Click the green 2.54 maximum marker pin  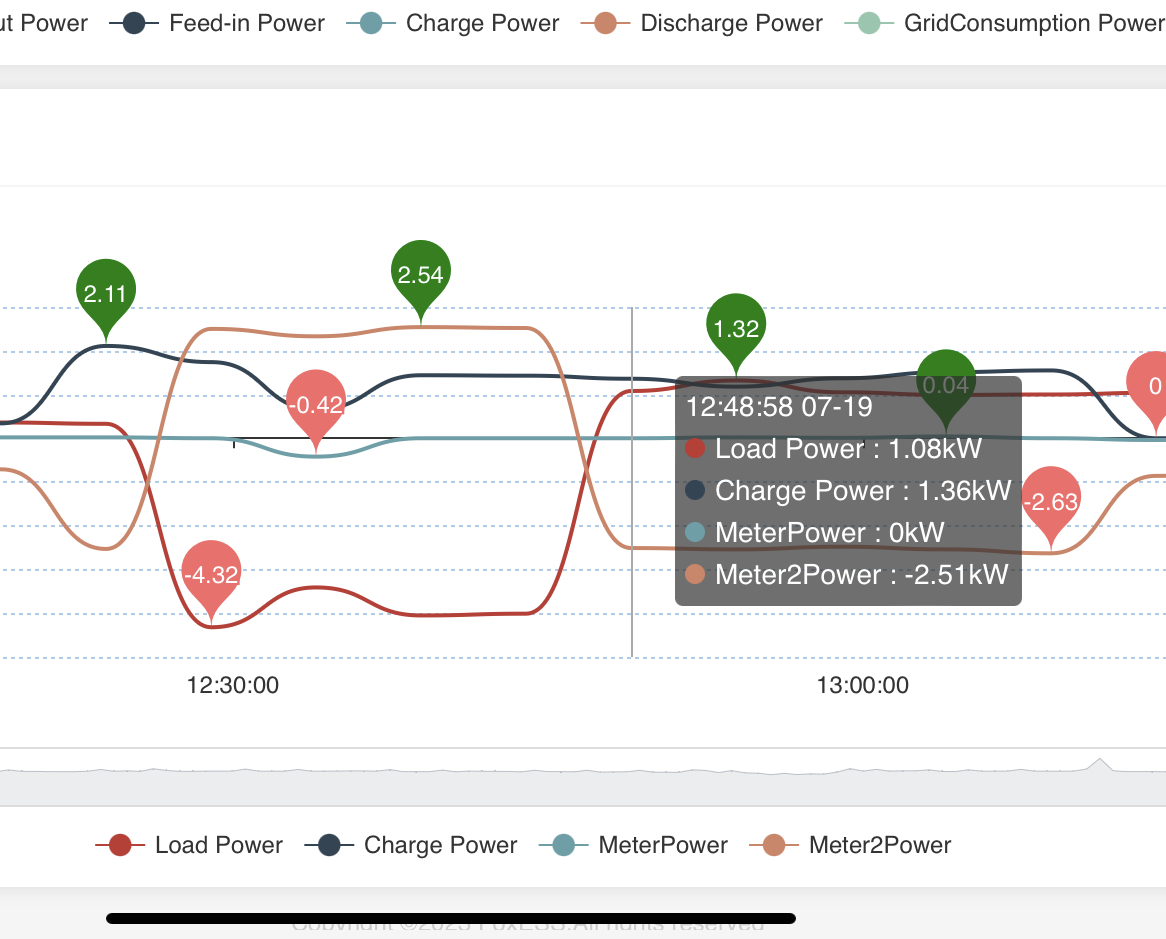click(421, 273)
